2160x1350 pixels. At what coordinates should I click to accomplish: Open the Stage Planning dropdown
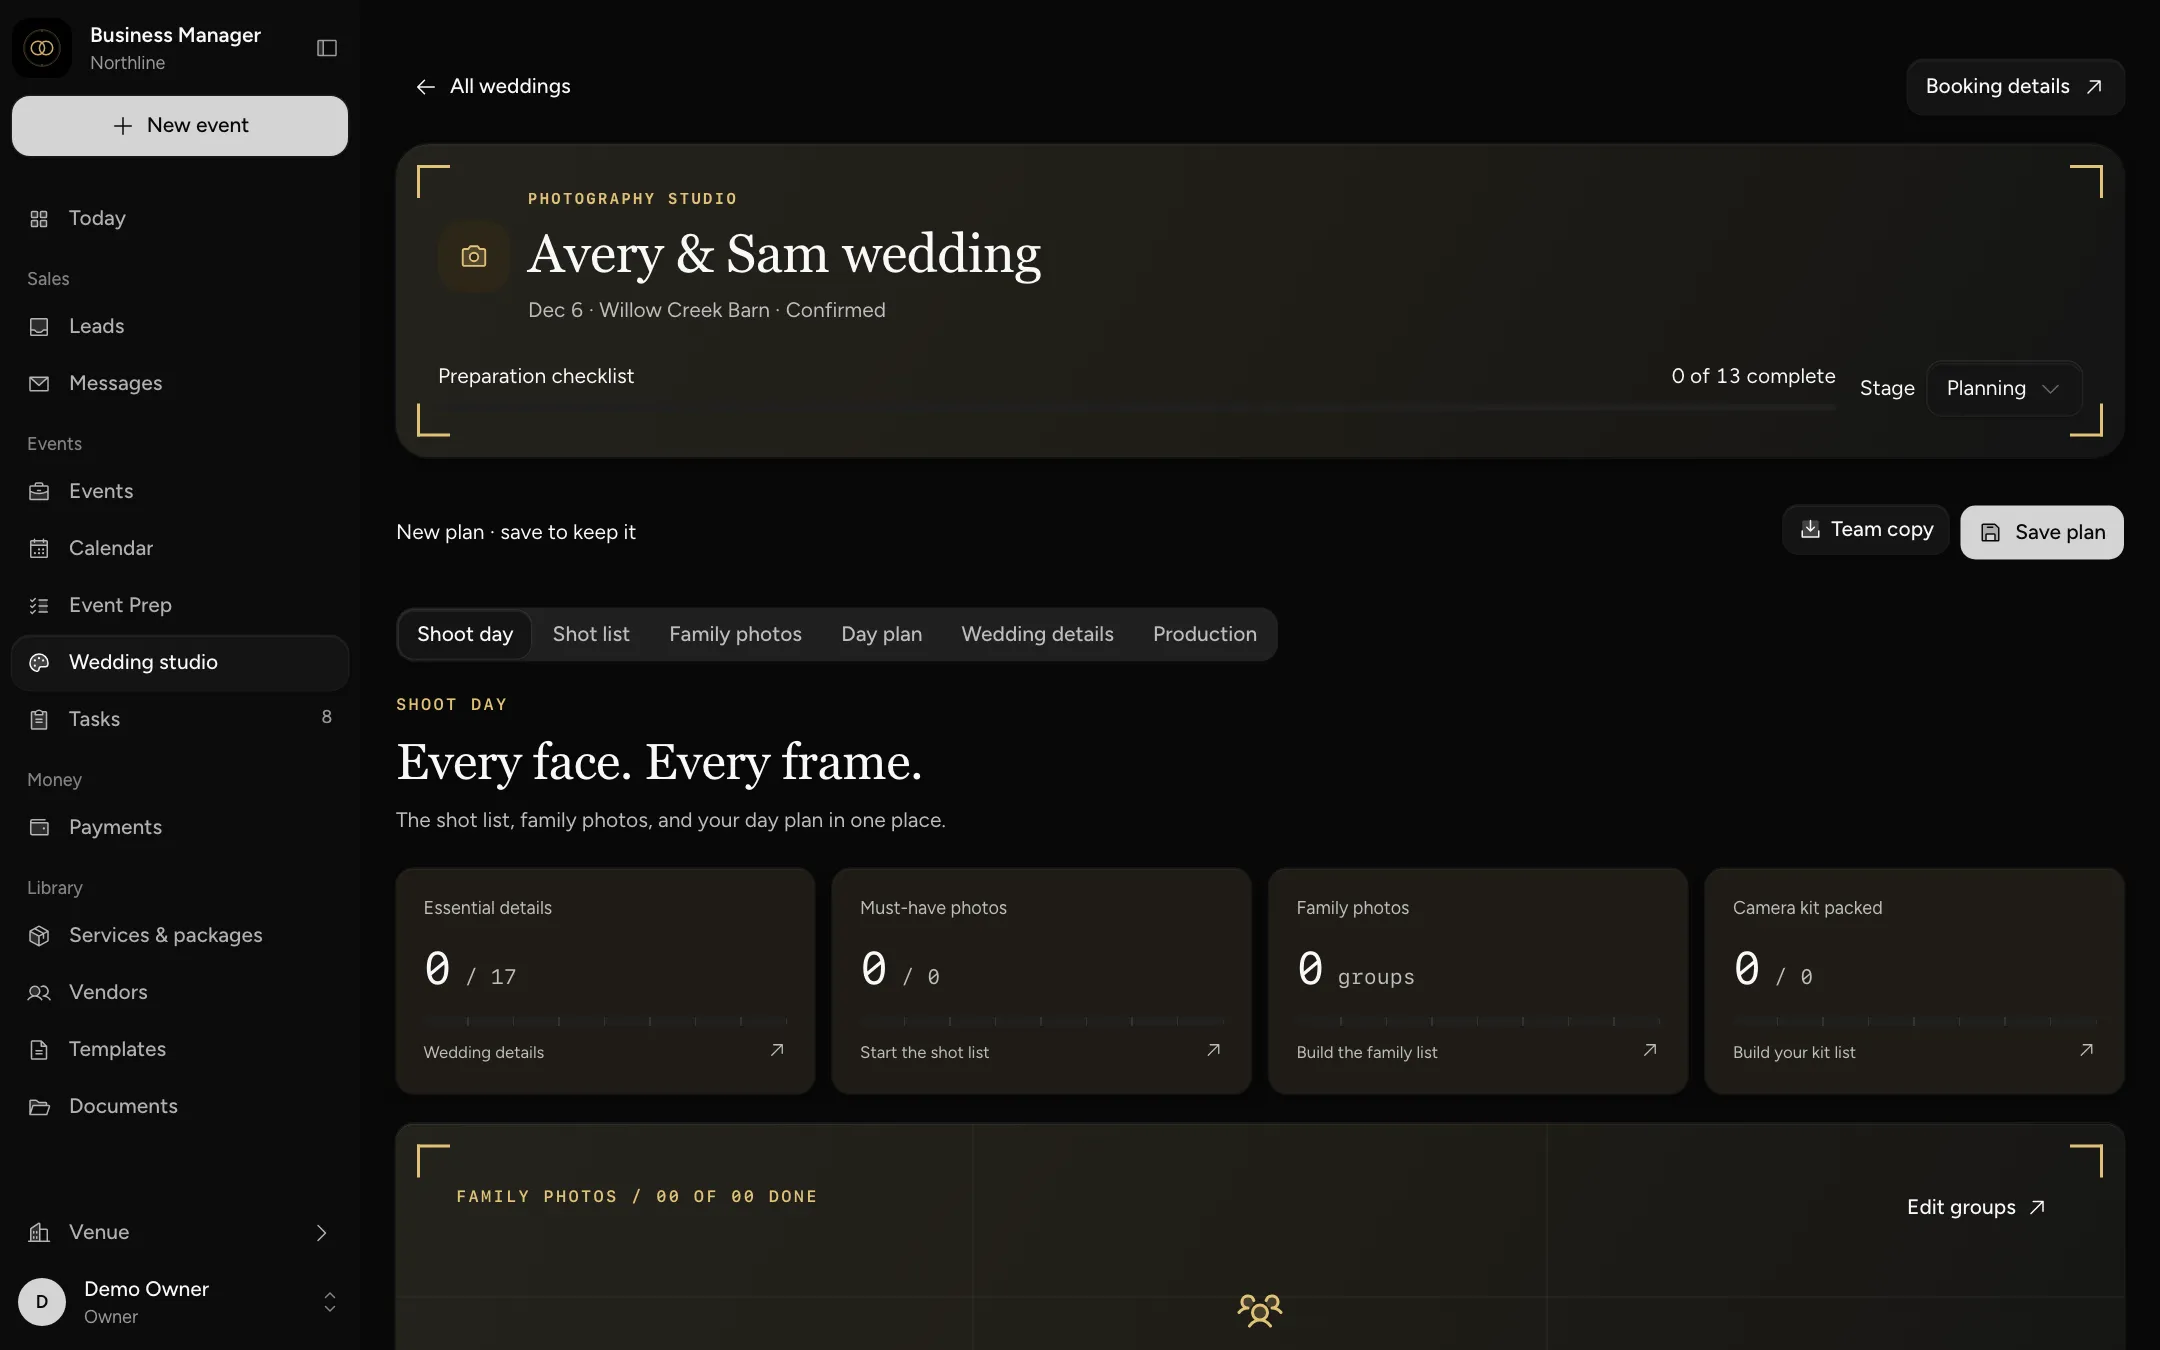(x=2004, y=388)
